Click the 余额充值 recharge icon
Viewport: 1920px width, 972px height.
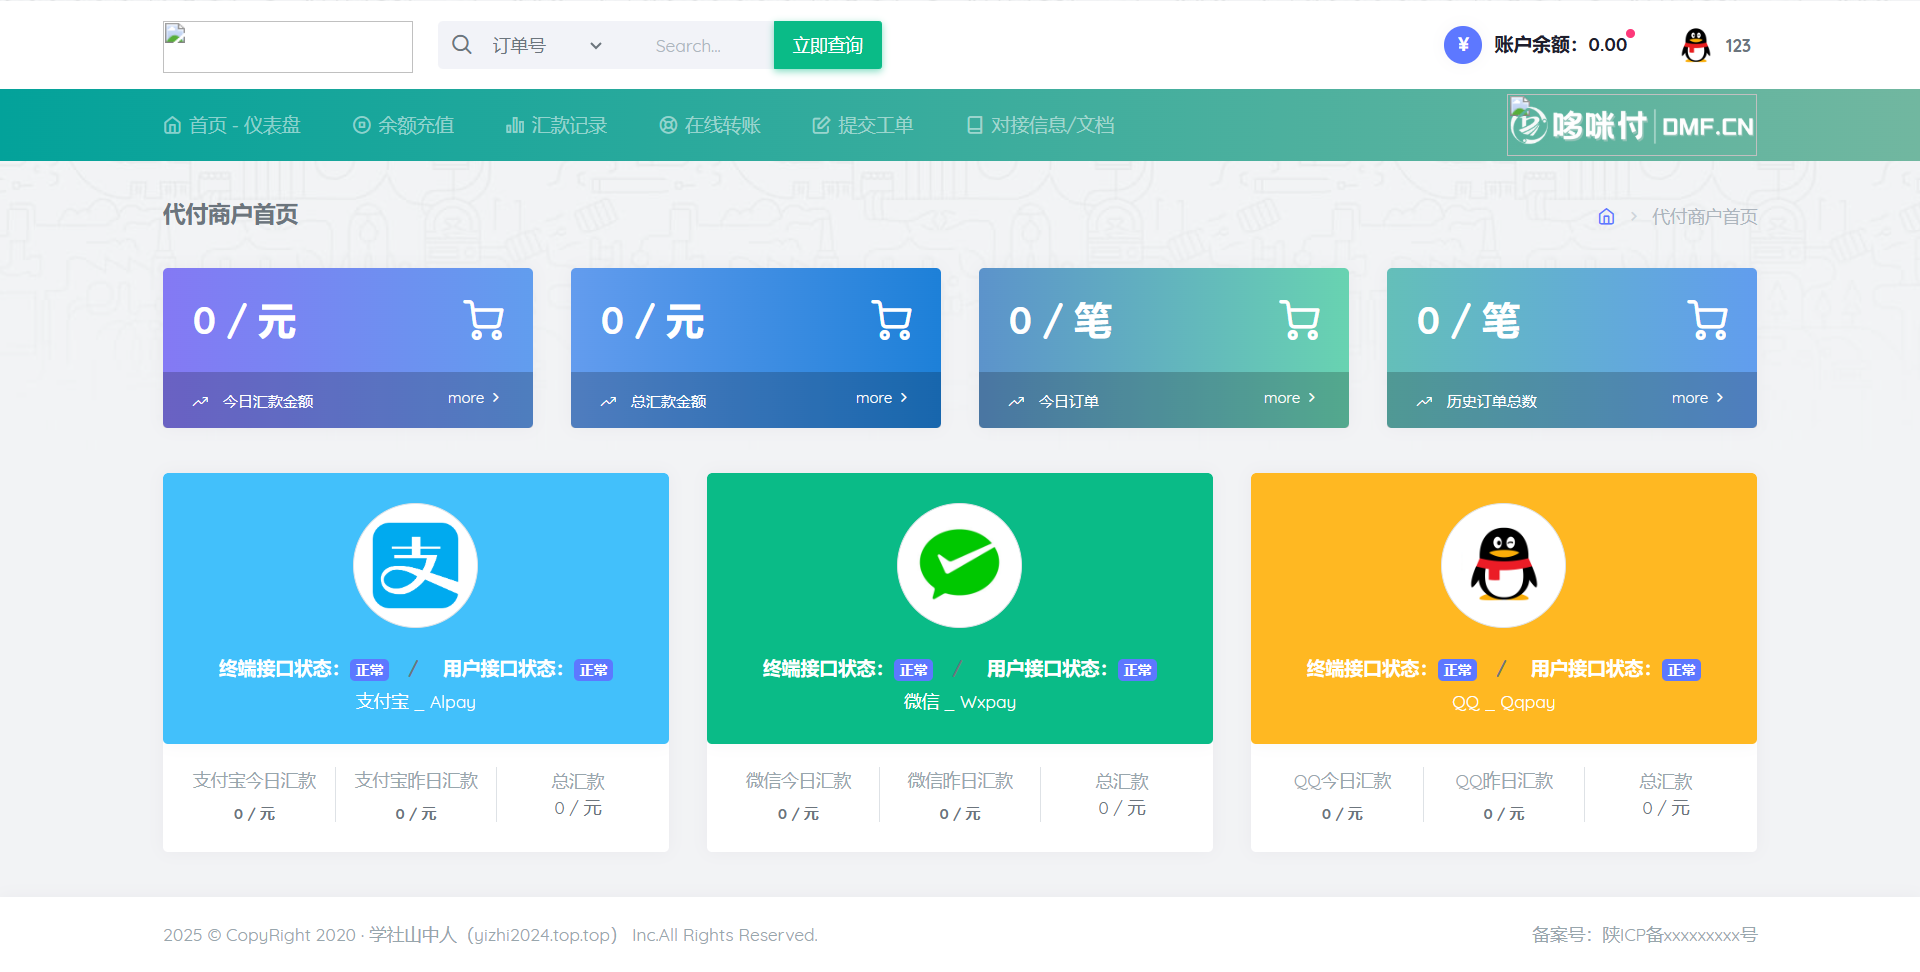coord(361,124)
